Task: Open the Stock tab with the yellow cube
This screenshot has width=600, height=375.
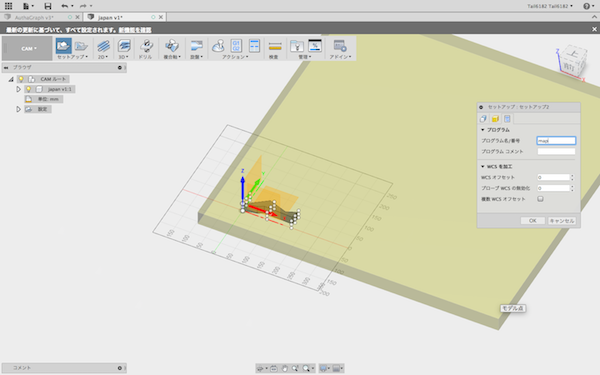Action: [495, 119]
